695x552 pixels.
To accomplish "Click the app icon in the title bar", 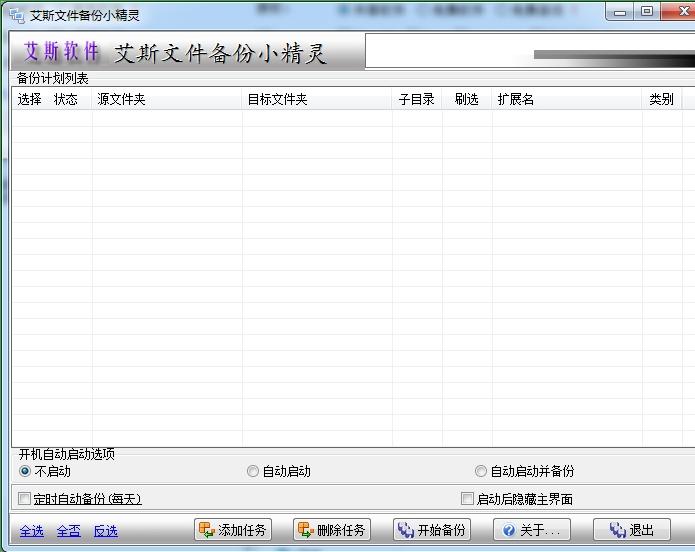I will click(17, 14).
